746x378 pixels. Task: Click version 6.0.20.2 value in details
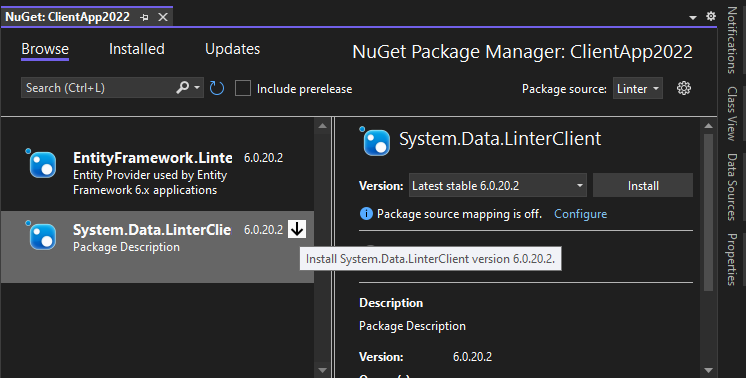pos(472,357)
